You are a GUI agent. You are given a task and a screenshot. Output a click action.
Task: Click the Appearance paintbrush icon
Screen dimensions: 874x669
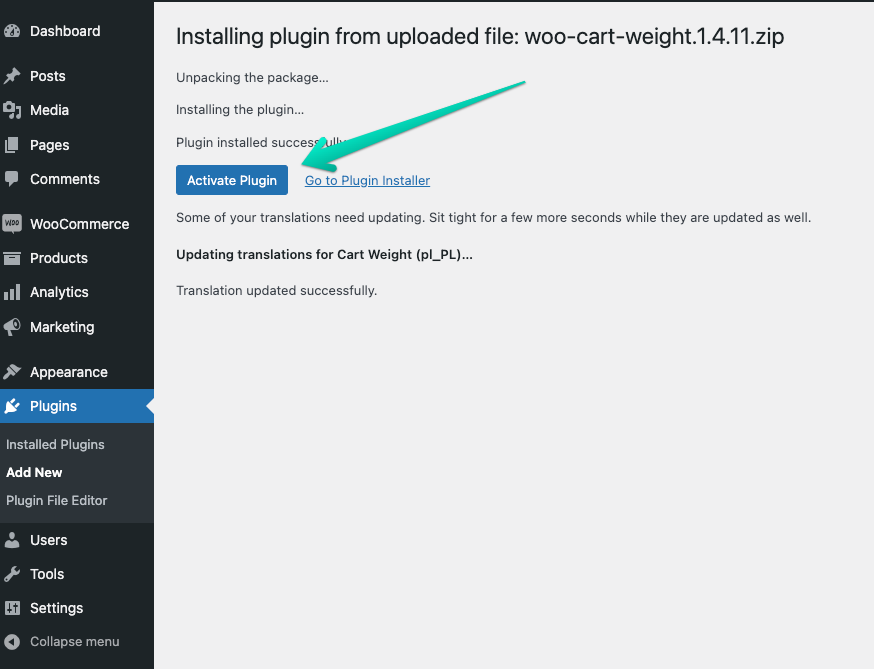point(12,372)
